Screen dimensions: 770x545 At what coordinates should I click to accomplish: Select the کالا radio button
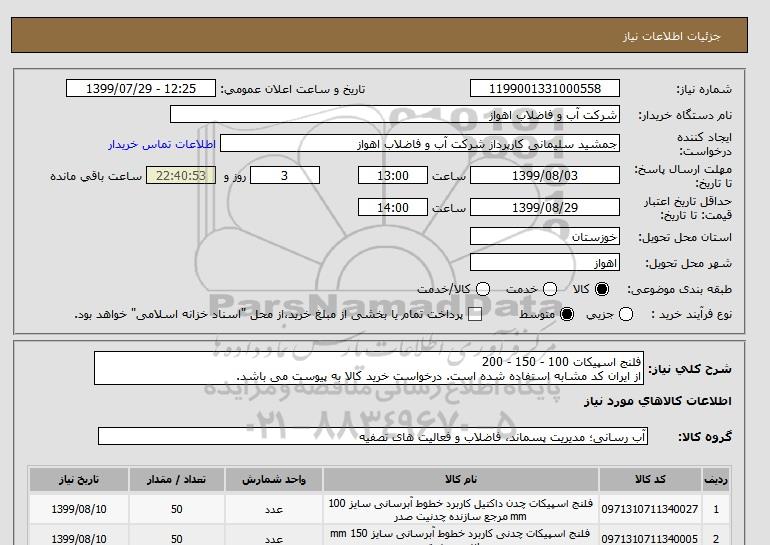(602, 289)
